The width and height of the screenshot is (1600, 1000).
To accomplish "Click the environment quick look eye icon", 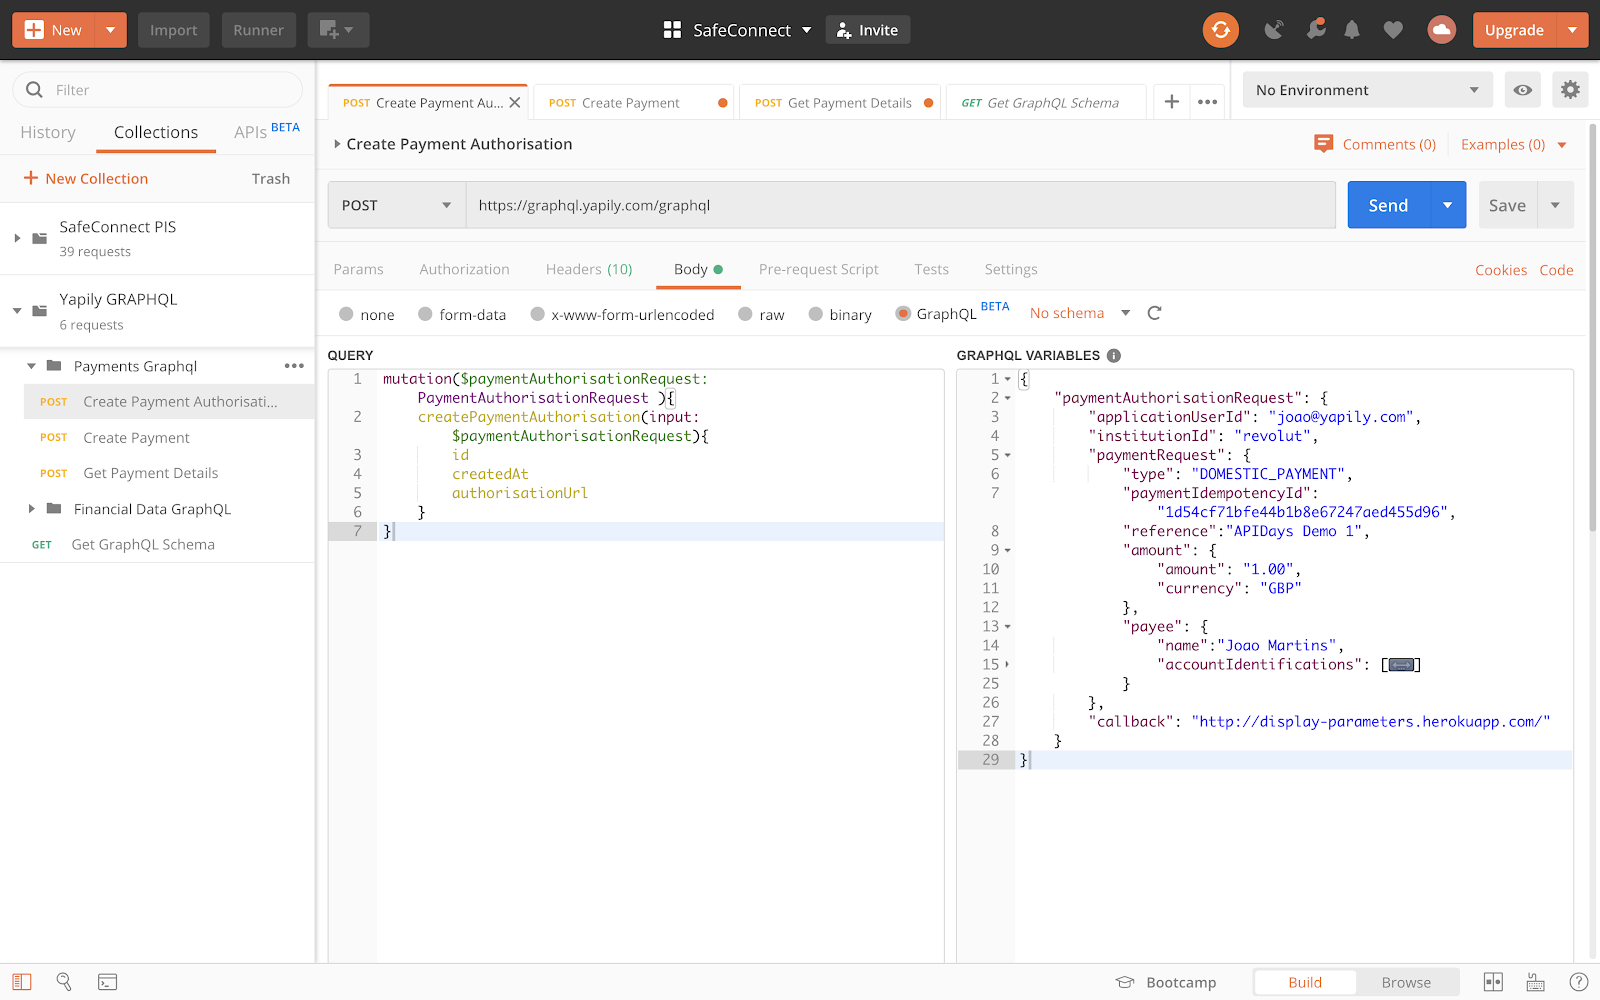I will (1522, 90).
